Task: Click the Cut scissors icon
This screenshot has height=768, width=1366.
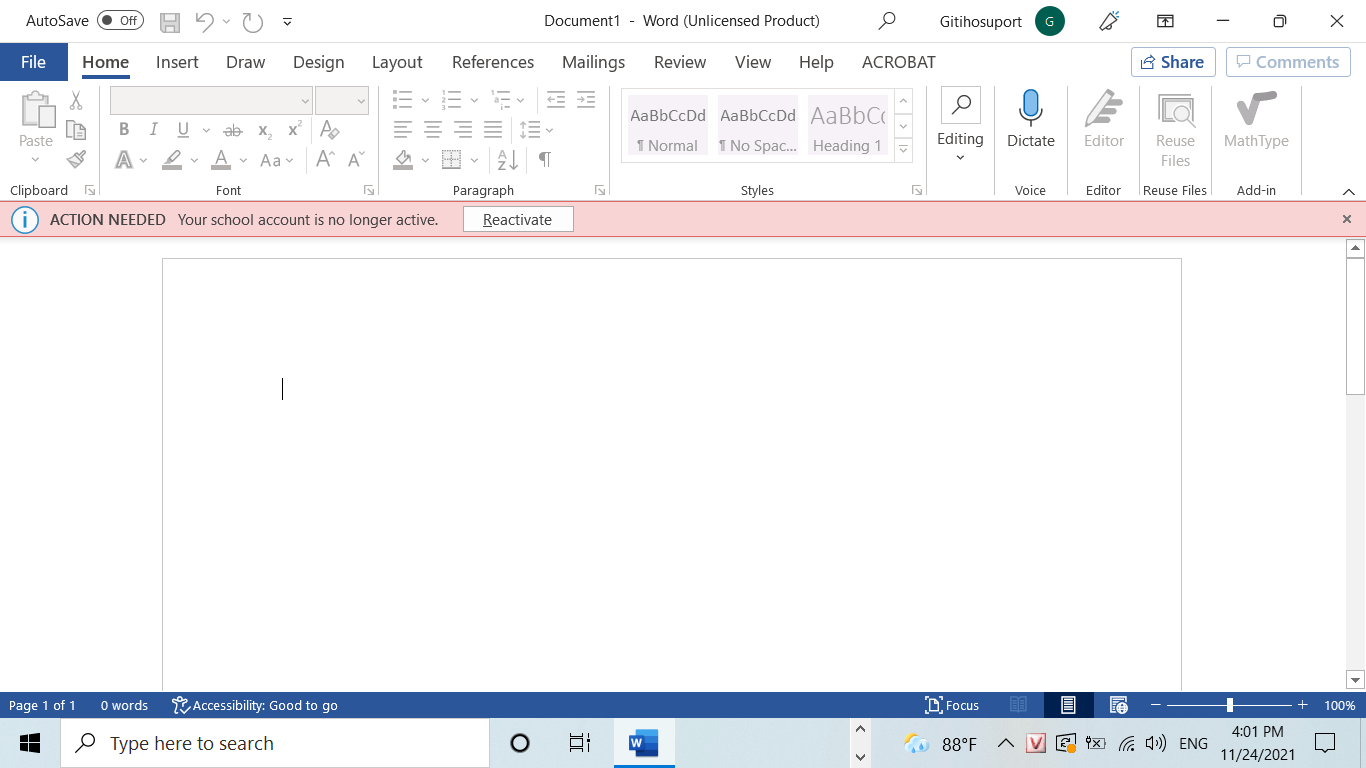Action: (x=76, y=100)
